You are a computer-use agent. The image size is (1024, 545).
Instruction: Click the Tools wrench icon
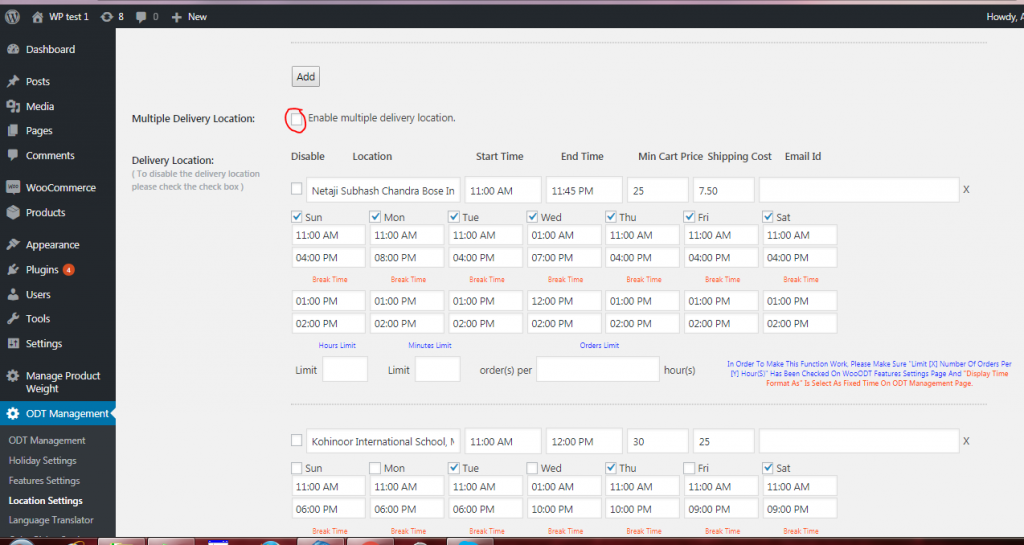point(13,319)
